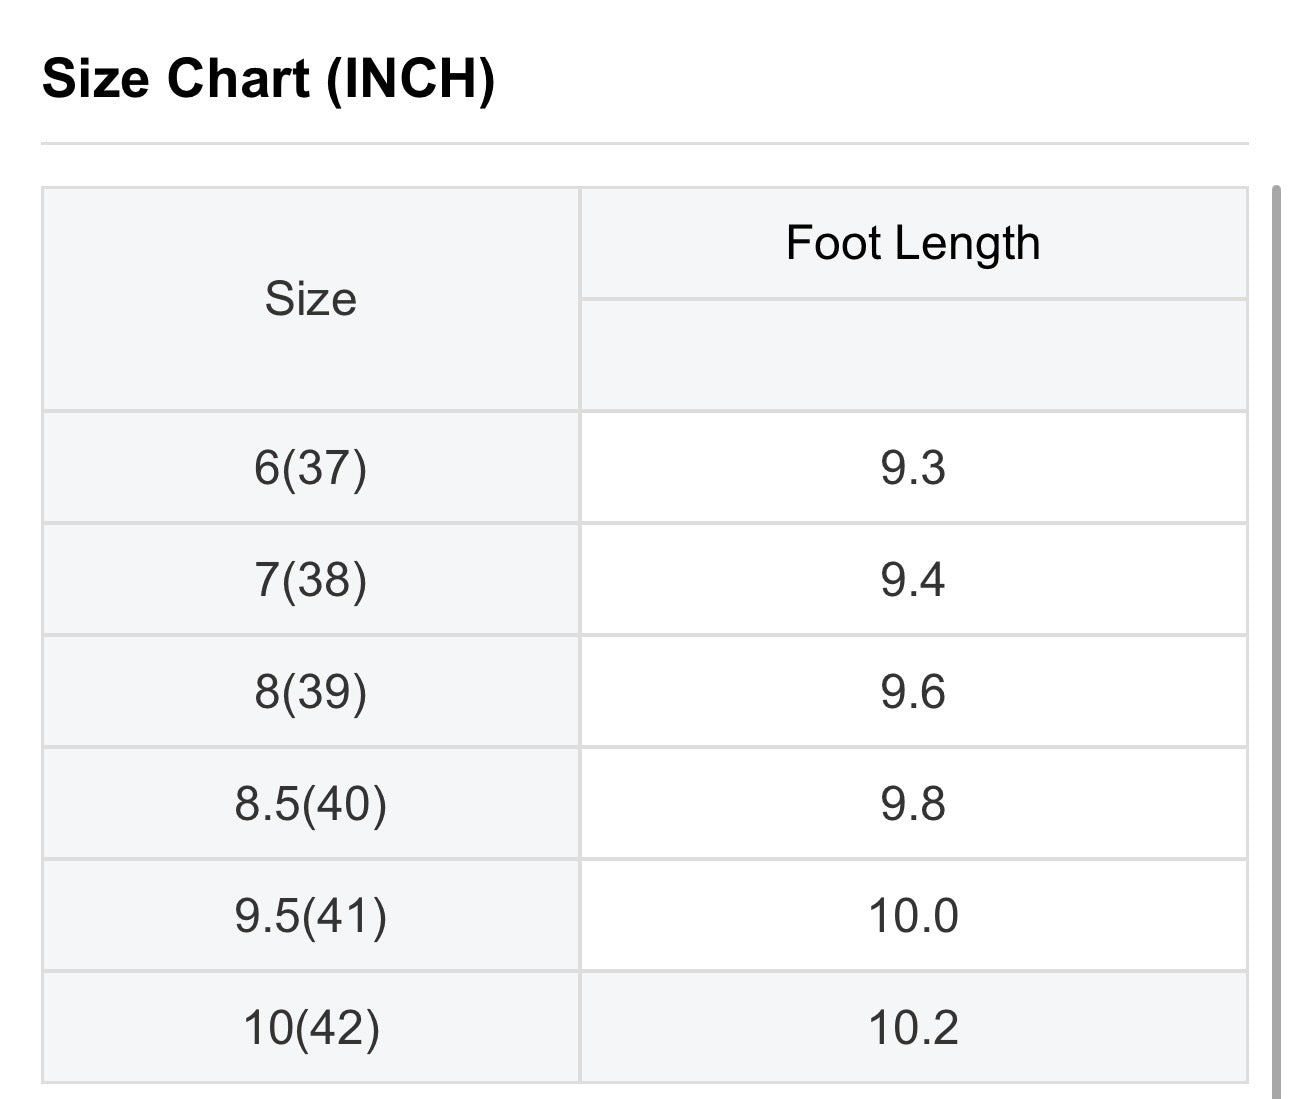1290x1099 pixels.
Task: Click the vertical scrollbar beside the table
Action: [1275, 640]
